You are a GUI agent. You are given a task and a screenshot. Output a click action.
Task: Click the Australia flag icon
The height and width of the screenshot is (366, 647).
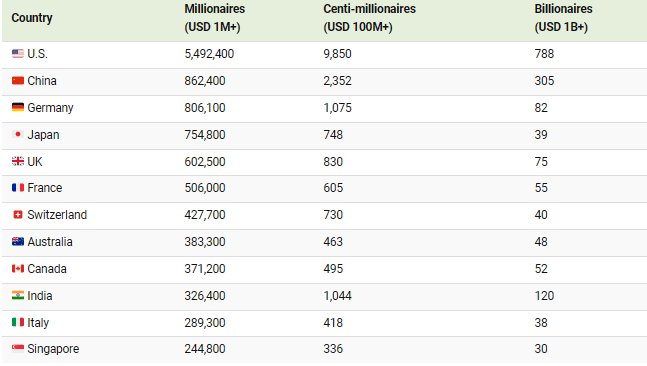pos(18,242)
